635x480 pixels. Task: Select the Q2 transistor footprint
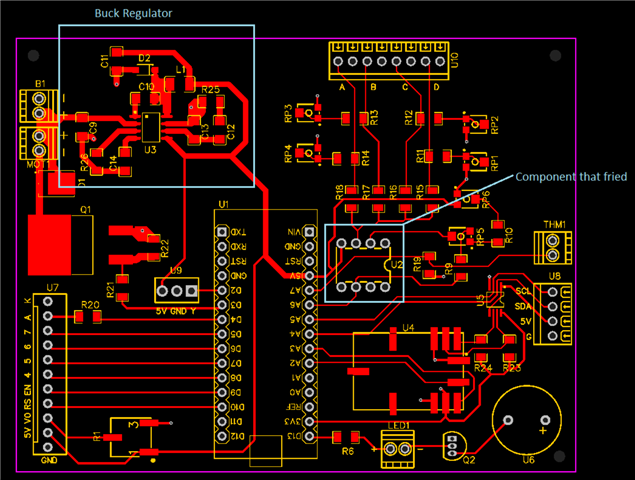pyautogui.click(x=453, y=446)
